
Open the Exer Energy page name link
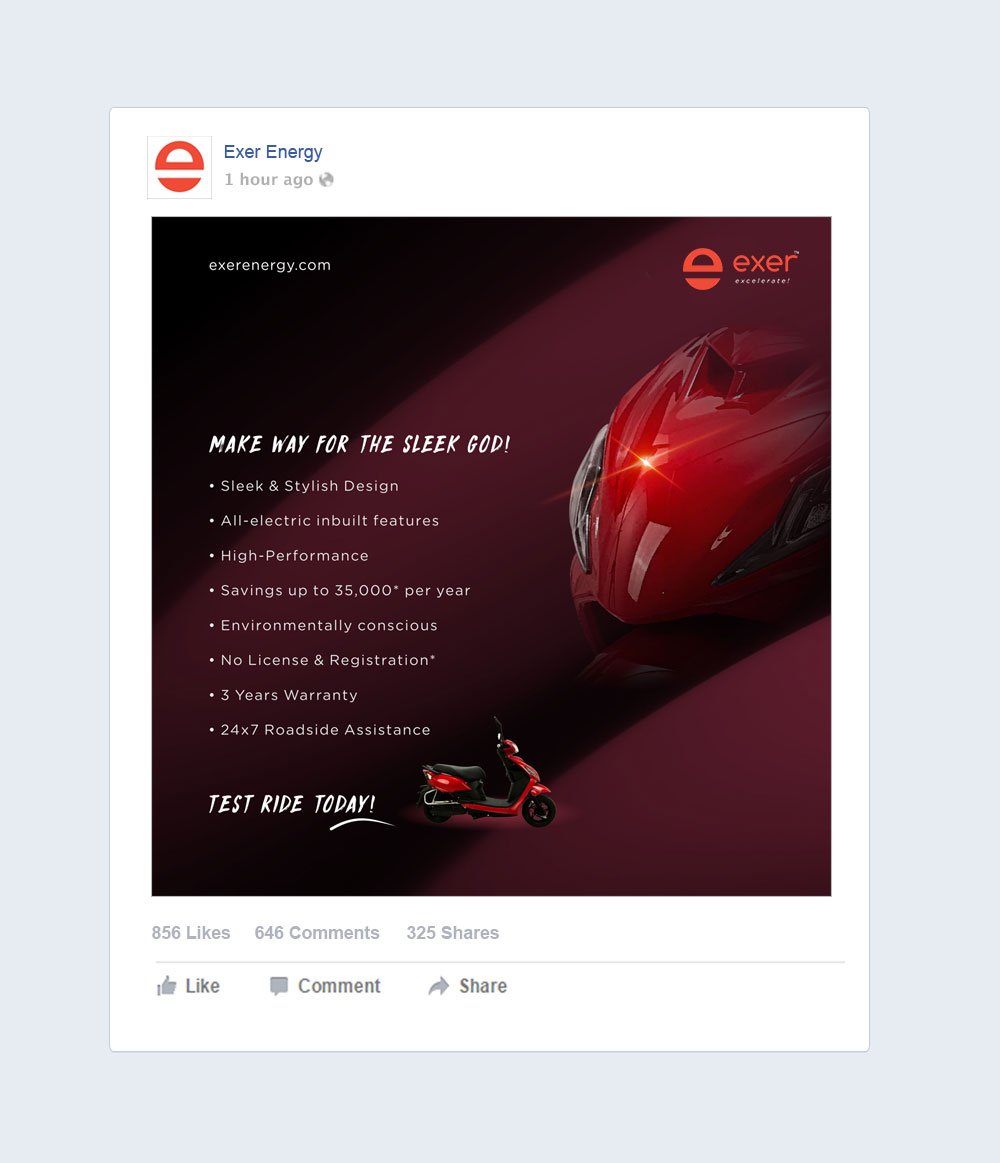273,152
